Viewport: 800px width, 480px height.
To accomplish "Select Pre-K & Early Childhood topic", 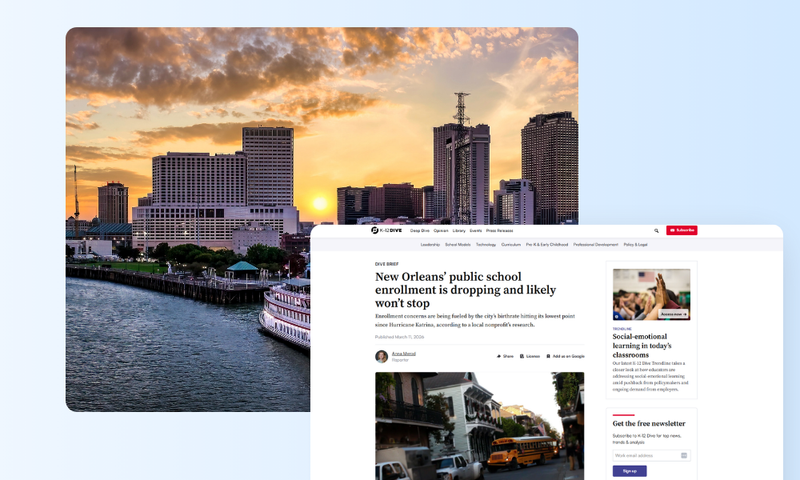I will point(547,245).
